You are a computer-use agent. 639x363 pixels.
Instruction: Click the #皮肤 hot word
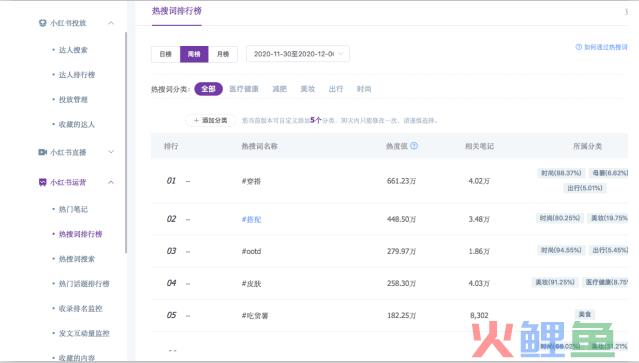[x=251, y=283]
